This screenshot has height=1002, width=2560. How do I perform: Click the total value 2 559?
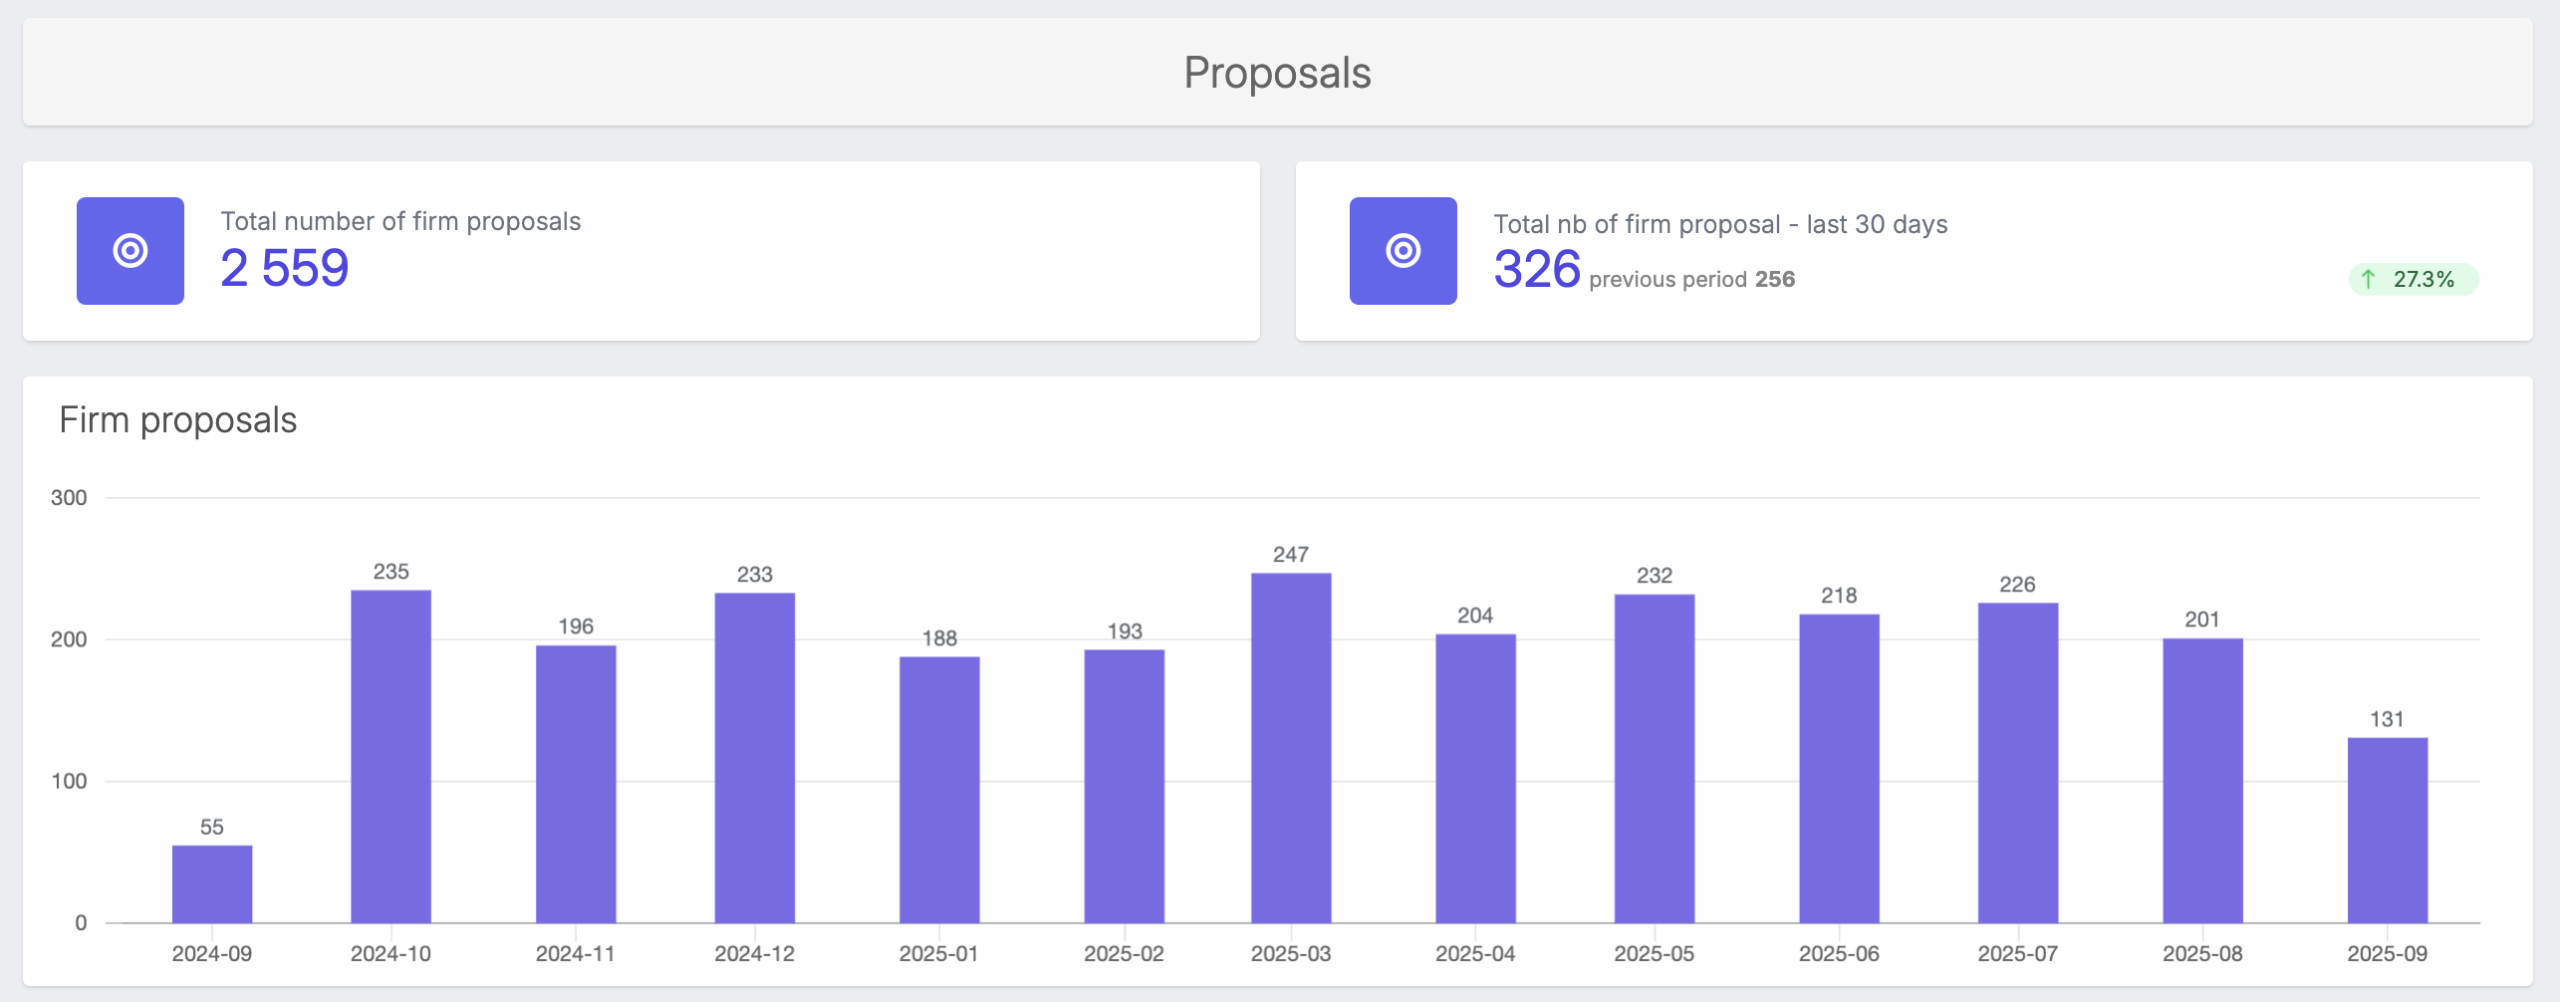pos(285,268)
